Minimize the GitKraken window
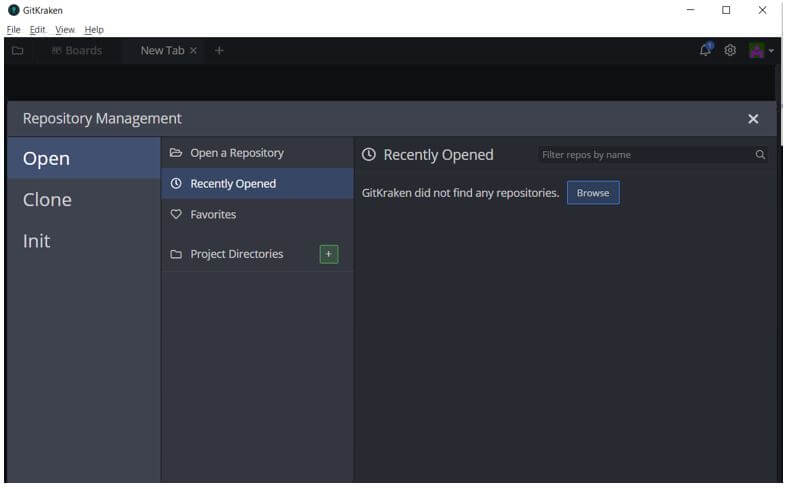The image size is (788, 489). coord(691,10)
